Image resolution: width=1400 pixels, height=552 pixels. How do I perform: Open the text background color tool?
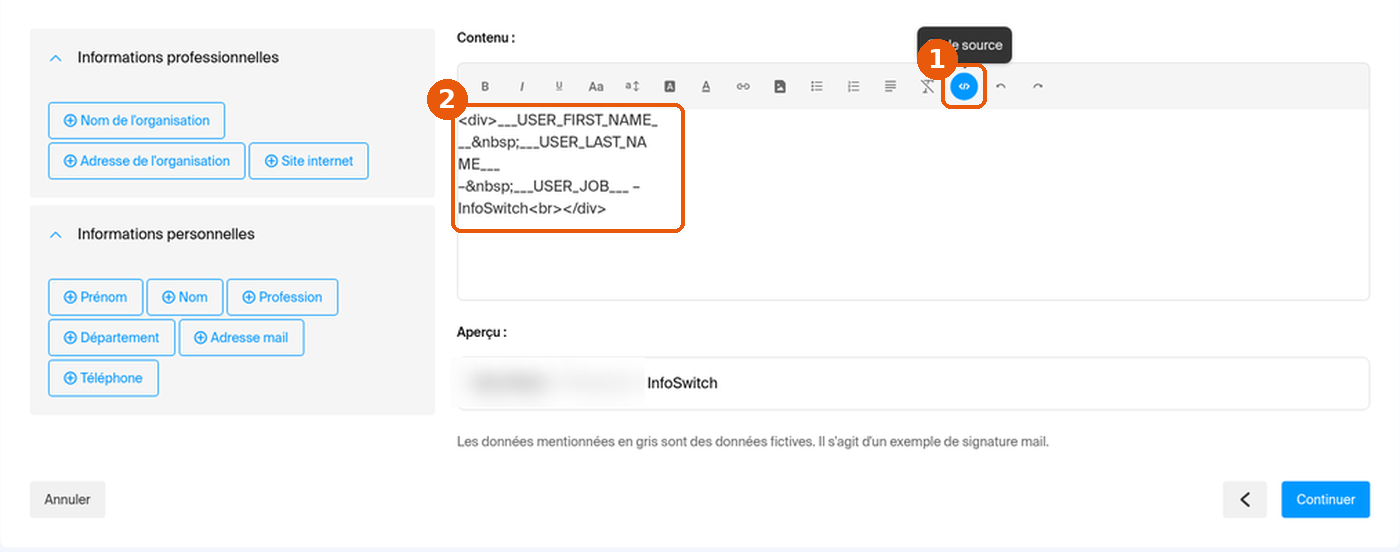(670, 87)
